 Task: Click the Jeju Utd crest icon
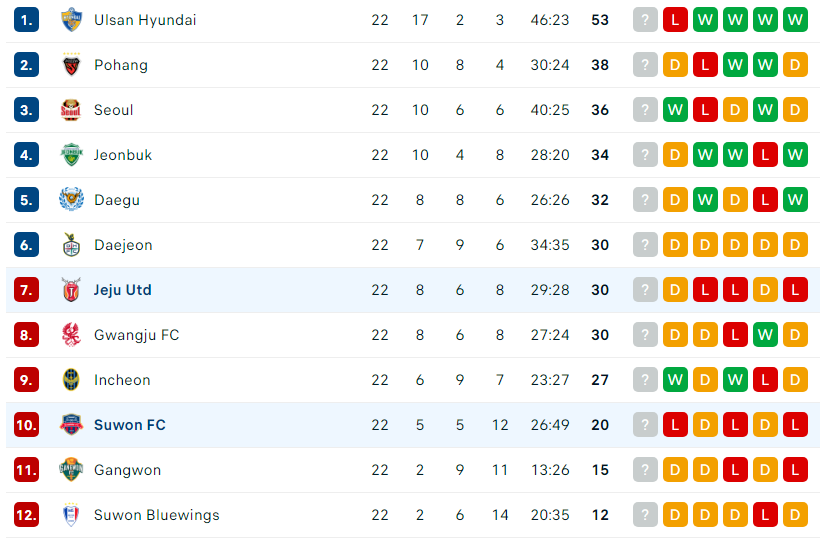[x=71, y=290]
